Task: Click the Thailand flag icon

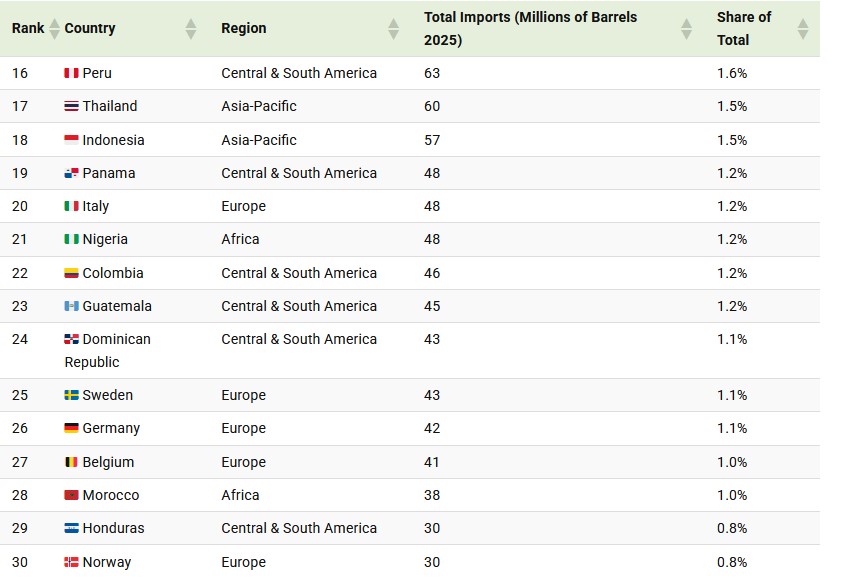Action: click(71, 106)
